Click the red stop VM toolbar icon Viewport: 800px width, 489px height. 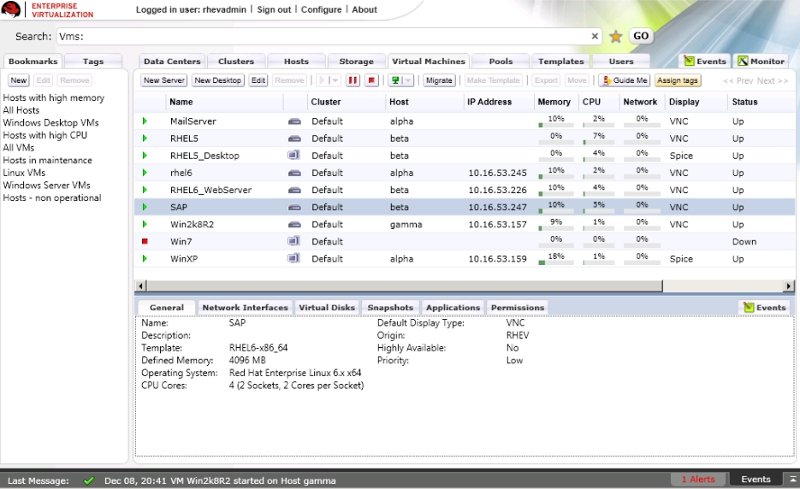point(371,80)
